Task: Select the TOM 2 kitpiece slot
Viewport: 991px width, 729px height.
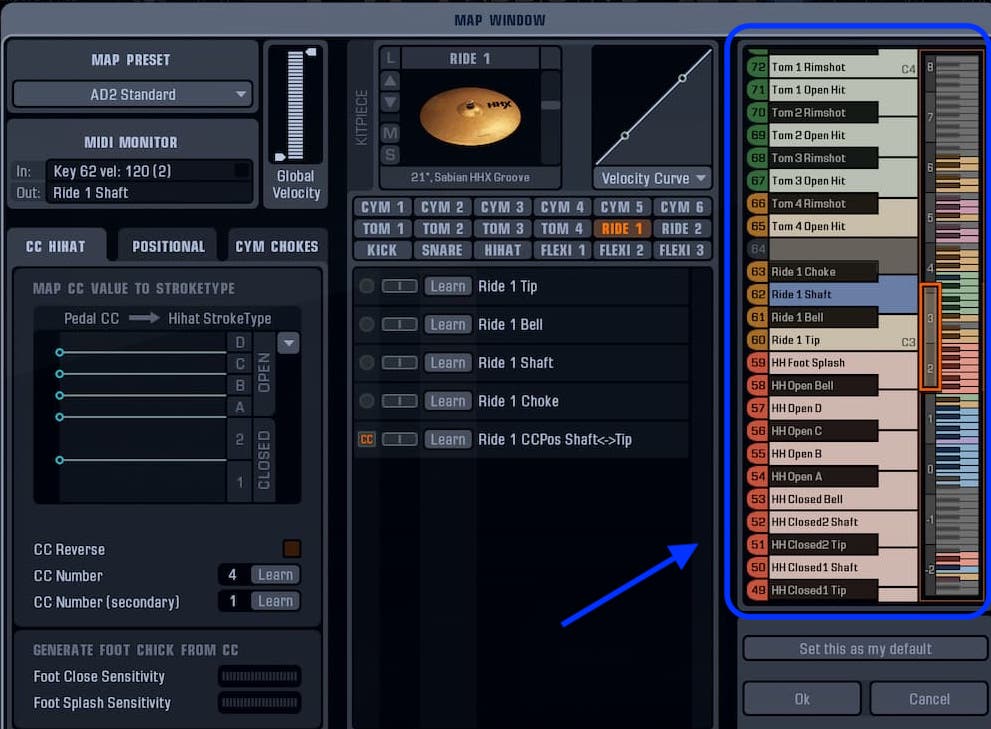Action: pos(442,229)
